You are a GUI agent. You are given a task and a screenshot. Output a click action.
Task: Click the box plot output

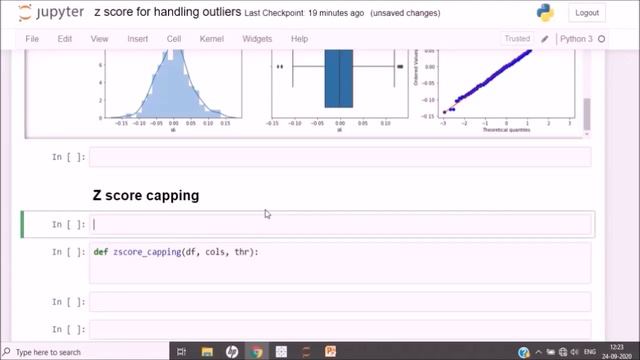[338, 90]
